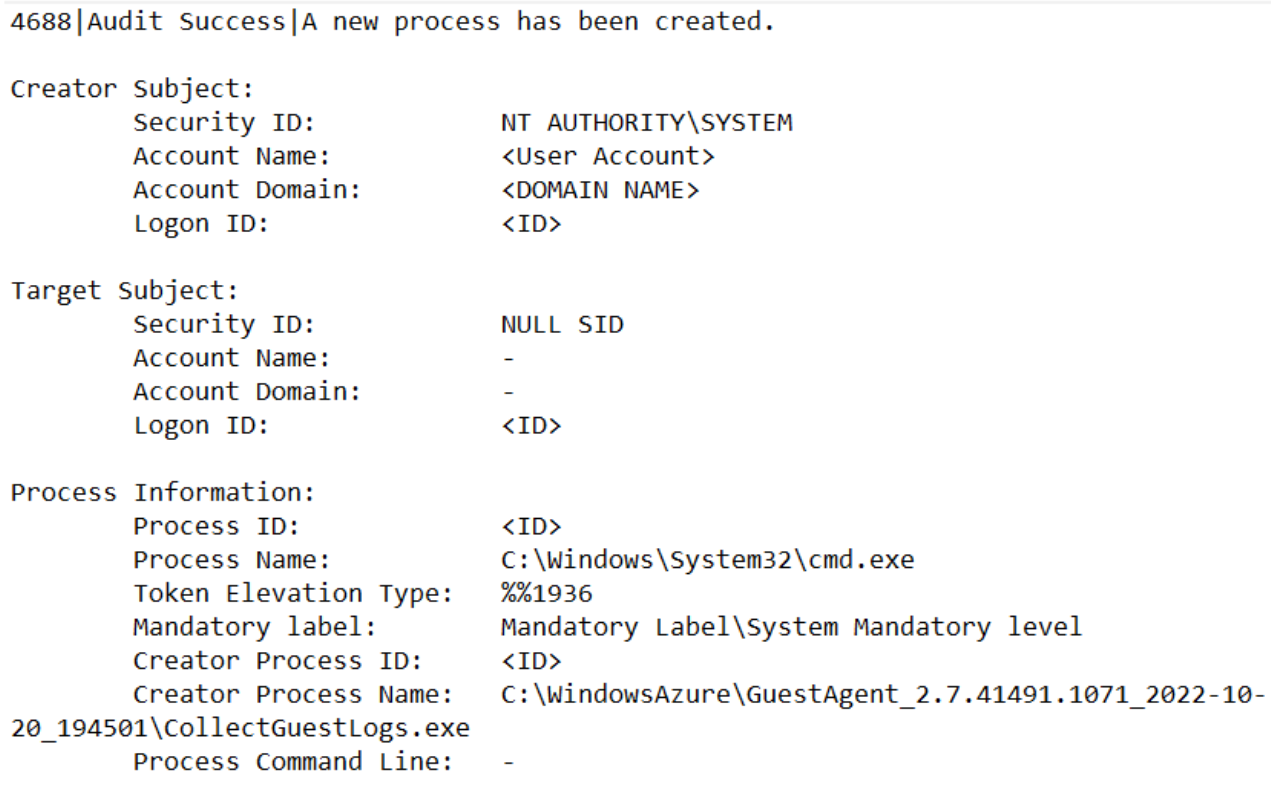This screenshot has height=787, width=1271.
Task: Click the "Creator Process Name:" label
Action: [293, 695]
